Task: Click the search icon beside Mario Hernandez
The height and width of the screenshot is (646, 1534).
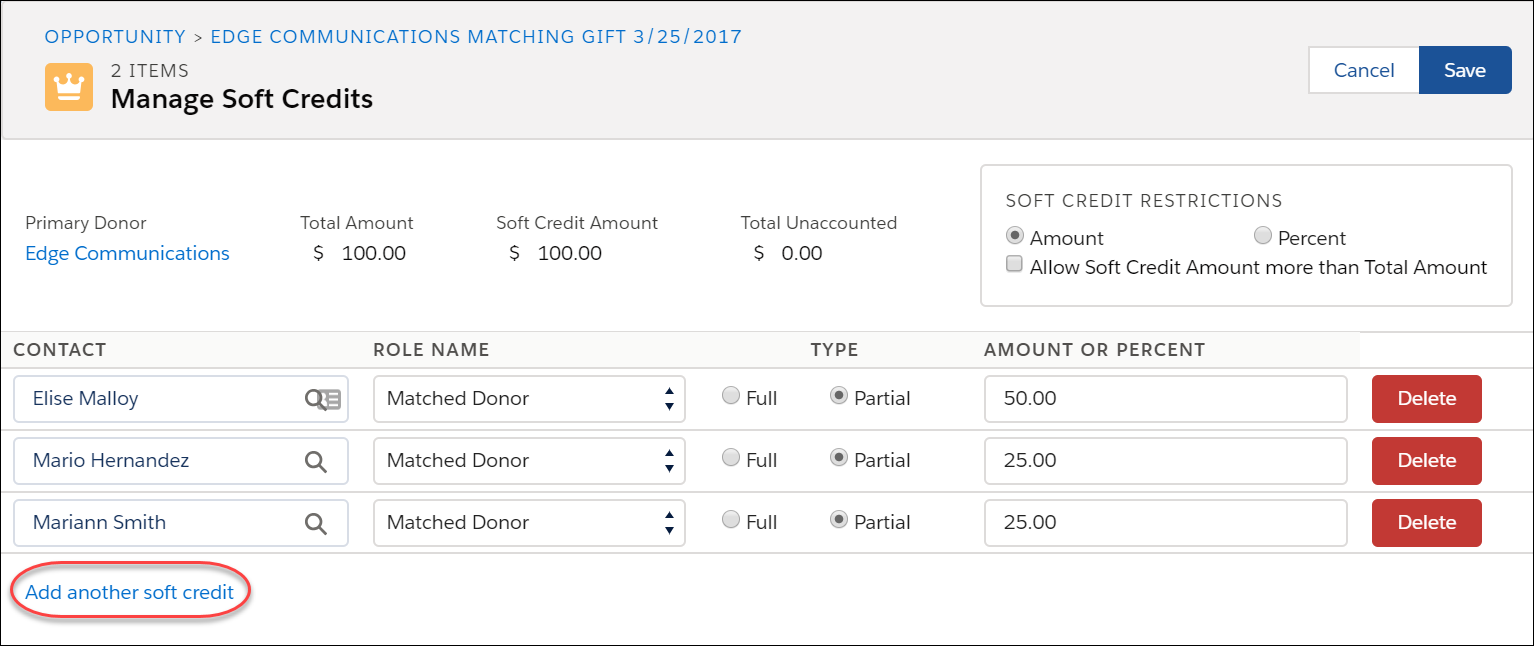Action: 317,460
